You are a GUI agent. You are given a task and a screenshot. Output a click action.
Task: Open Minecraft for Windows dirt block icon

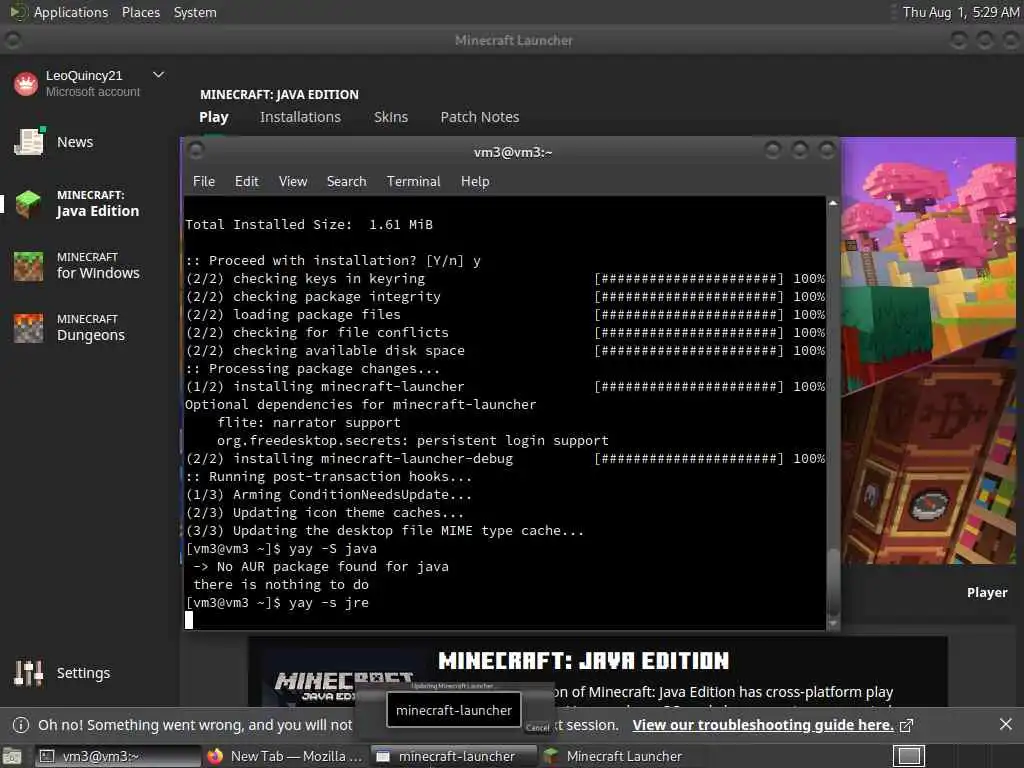[28, 266]
